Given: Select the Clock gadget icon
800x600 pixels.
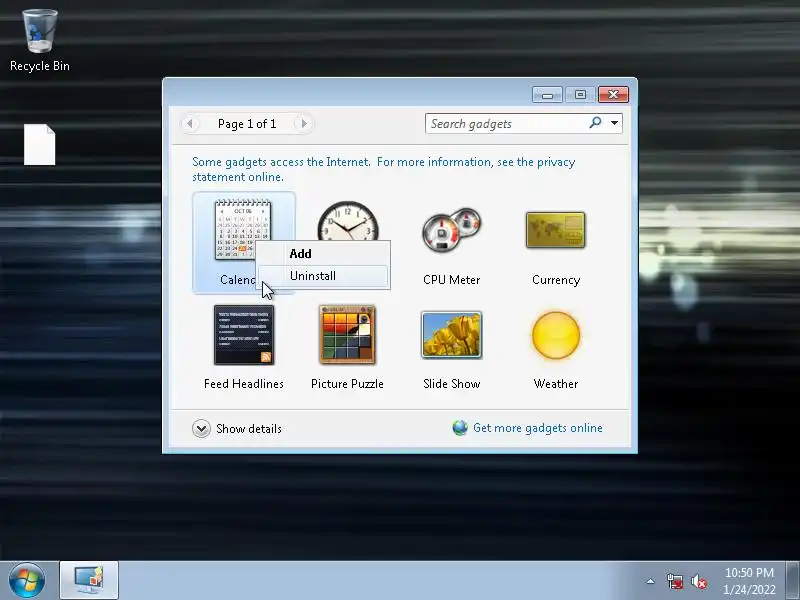Looking at the screenshot, I should 348,220.
